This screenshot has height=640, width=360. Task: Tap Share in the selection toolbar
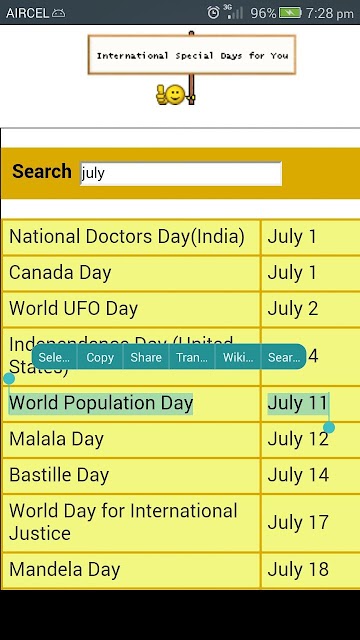146,357
